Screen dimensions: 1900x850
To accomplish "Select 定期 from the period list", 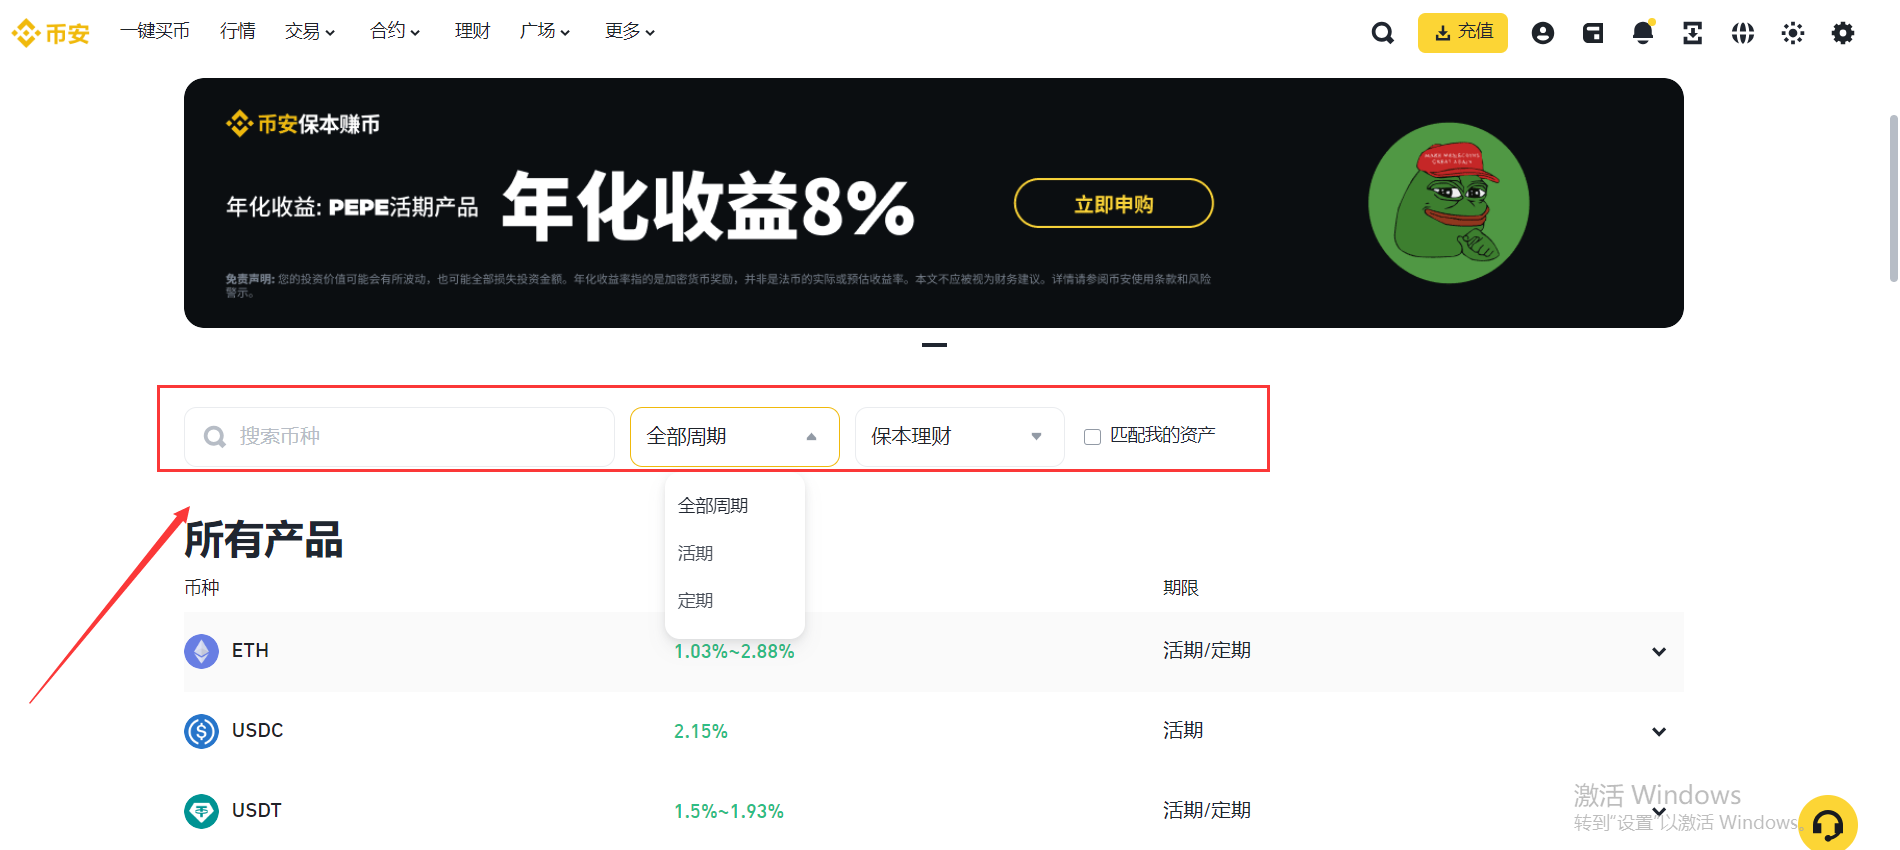I will 696,601.
